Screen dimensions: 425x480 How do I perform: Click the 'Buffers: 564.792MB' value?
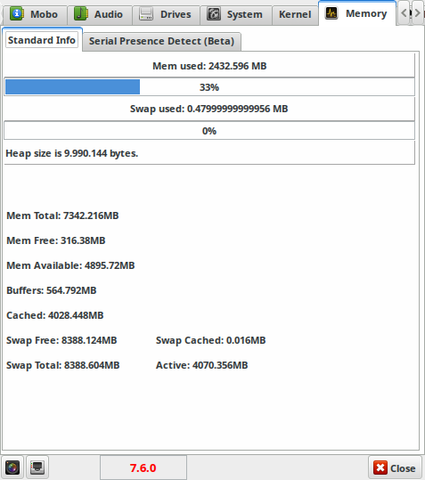coord(51,290)
